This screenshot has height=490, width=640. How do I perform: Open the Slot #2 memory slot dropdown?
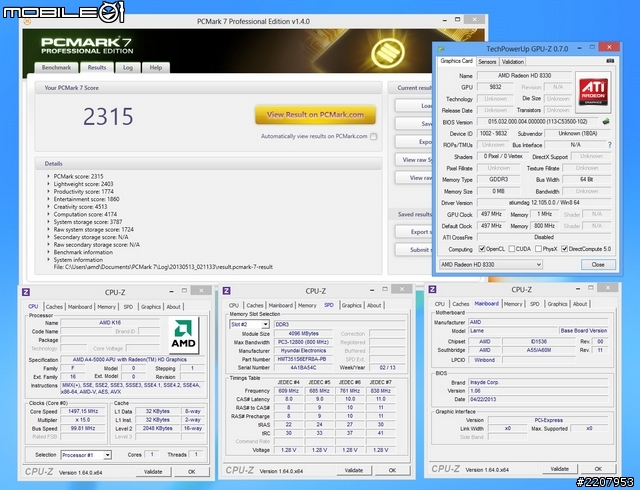(249, 324)
